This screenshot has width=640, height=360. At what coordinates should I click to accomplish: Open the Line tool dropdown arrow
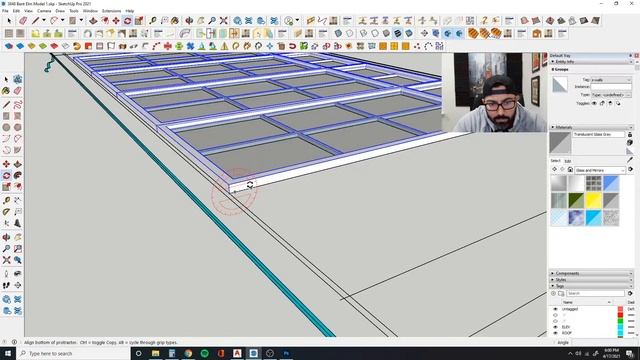click(44, 20)
